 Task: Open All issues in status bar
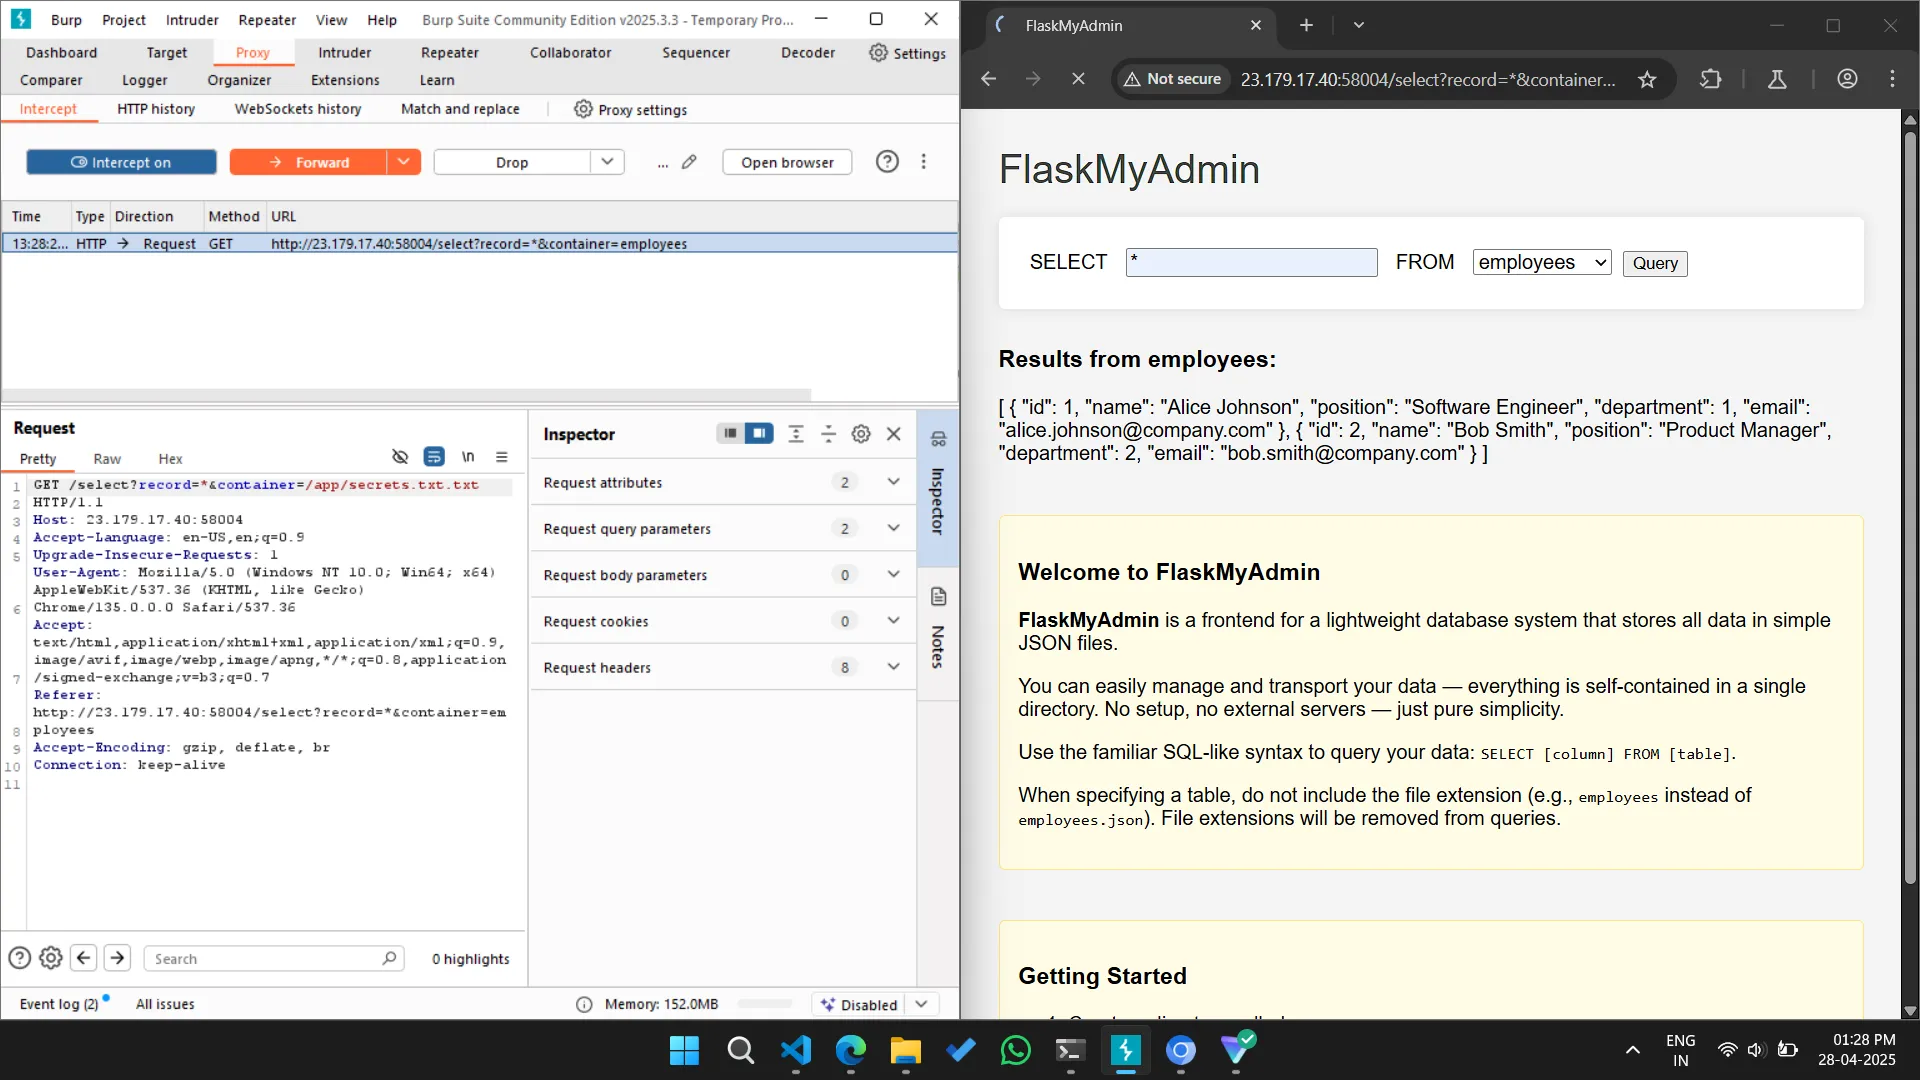coord(165,1004)
